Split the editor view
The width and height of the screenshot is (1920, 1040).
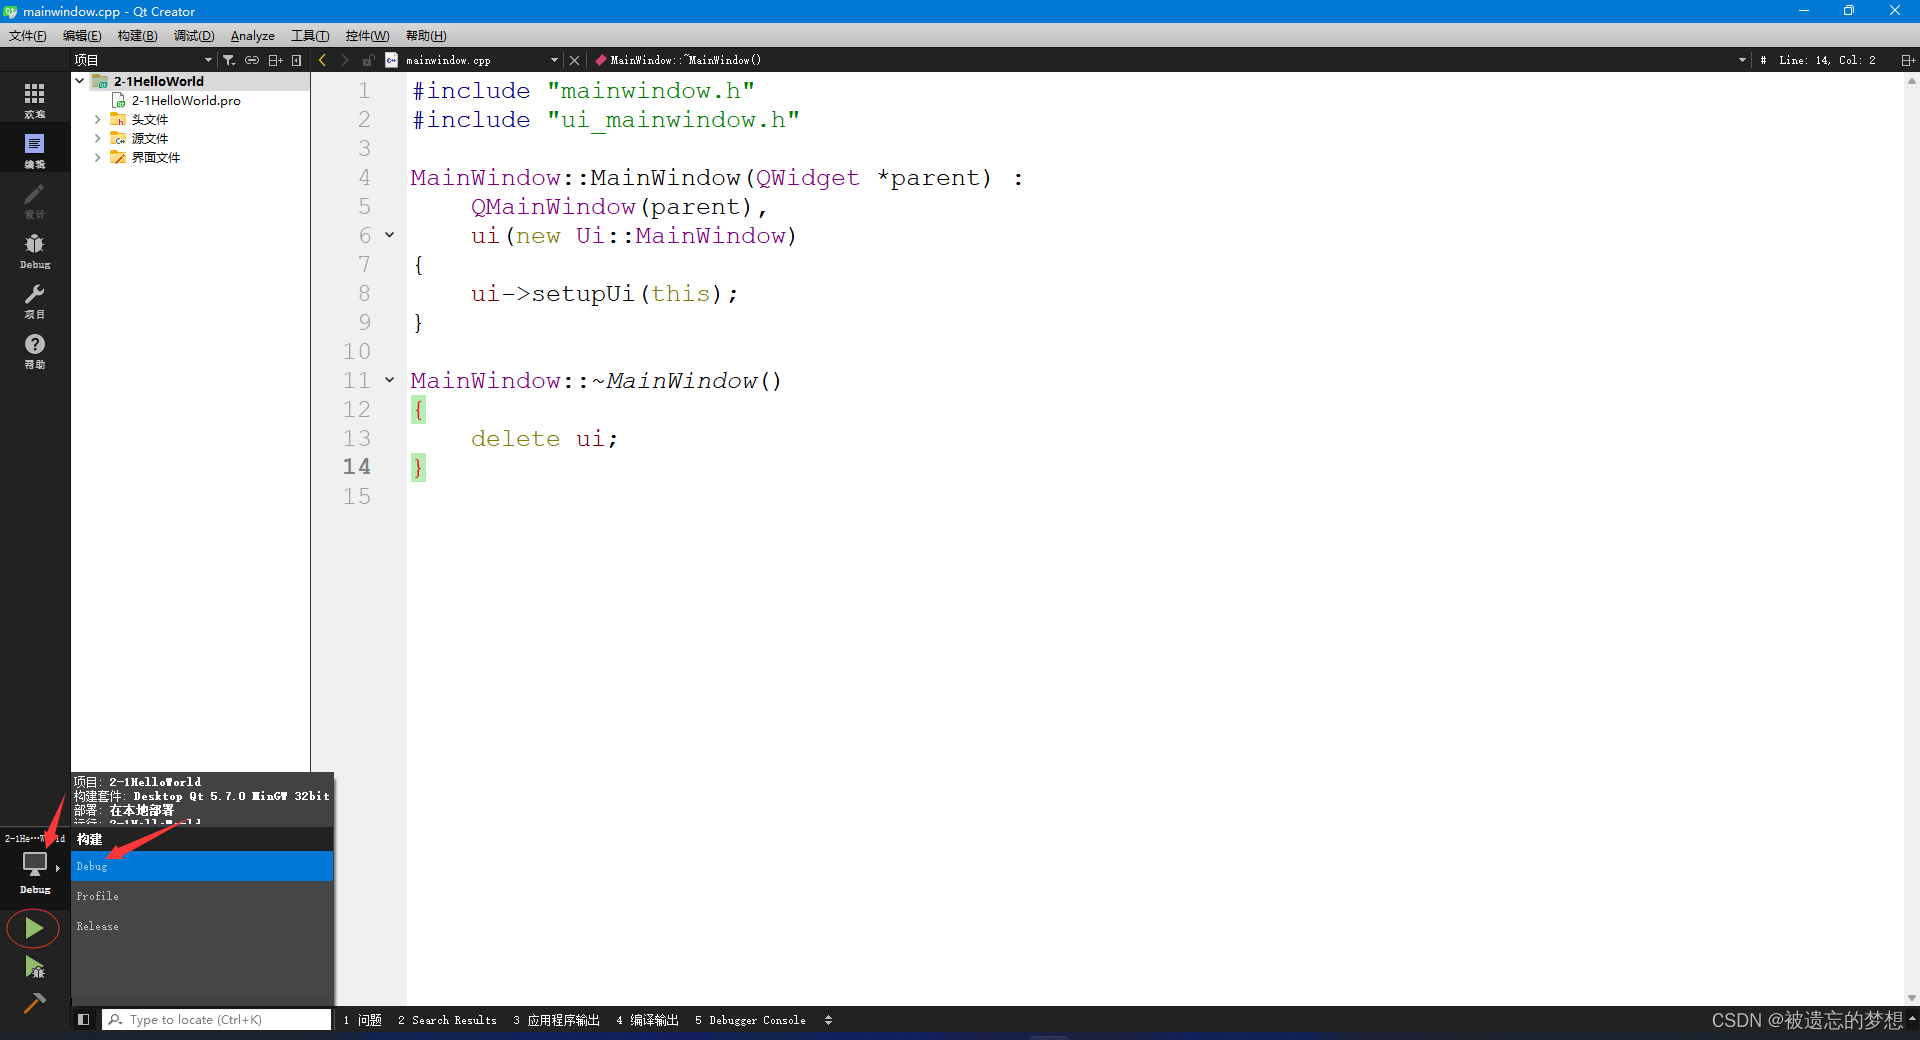pyautogui.click(x=1908, y=60)
